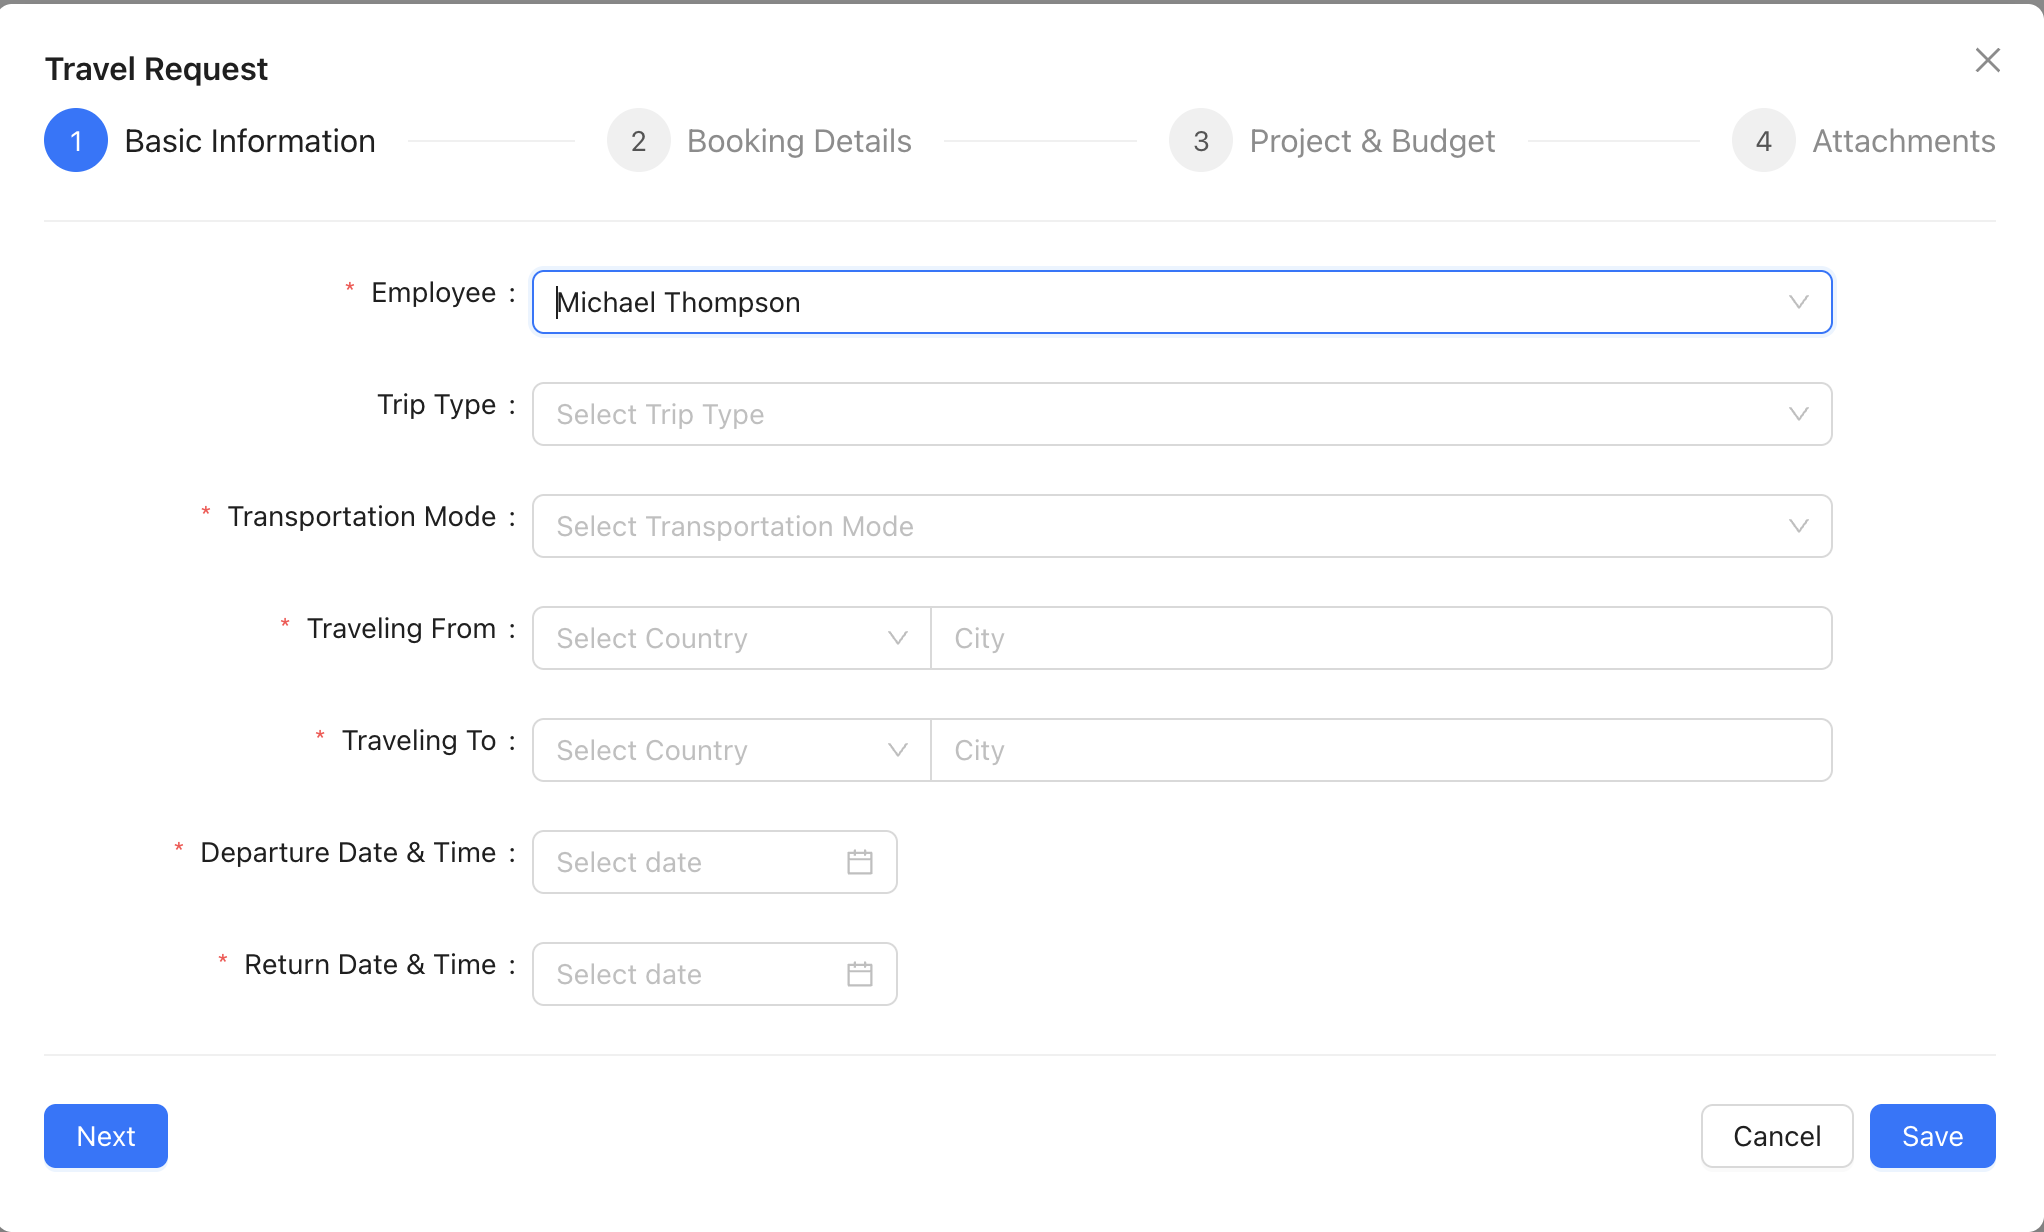Click the Next button
Screen dimensions: 2044x1232
tap(105, 1136)
